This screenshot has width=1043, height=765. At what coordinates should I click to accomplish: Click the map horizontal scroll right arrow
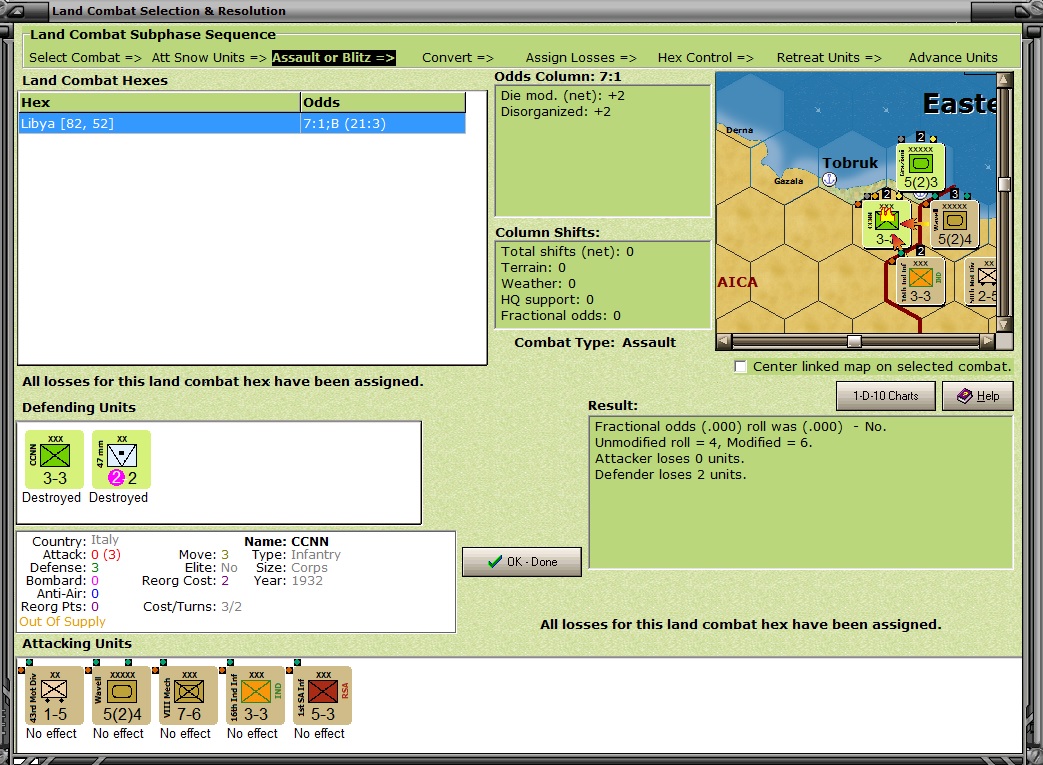(x=988, y=341)
